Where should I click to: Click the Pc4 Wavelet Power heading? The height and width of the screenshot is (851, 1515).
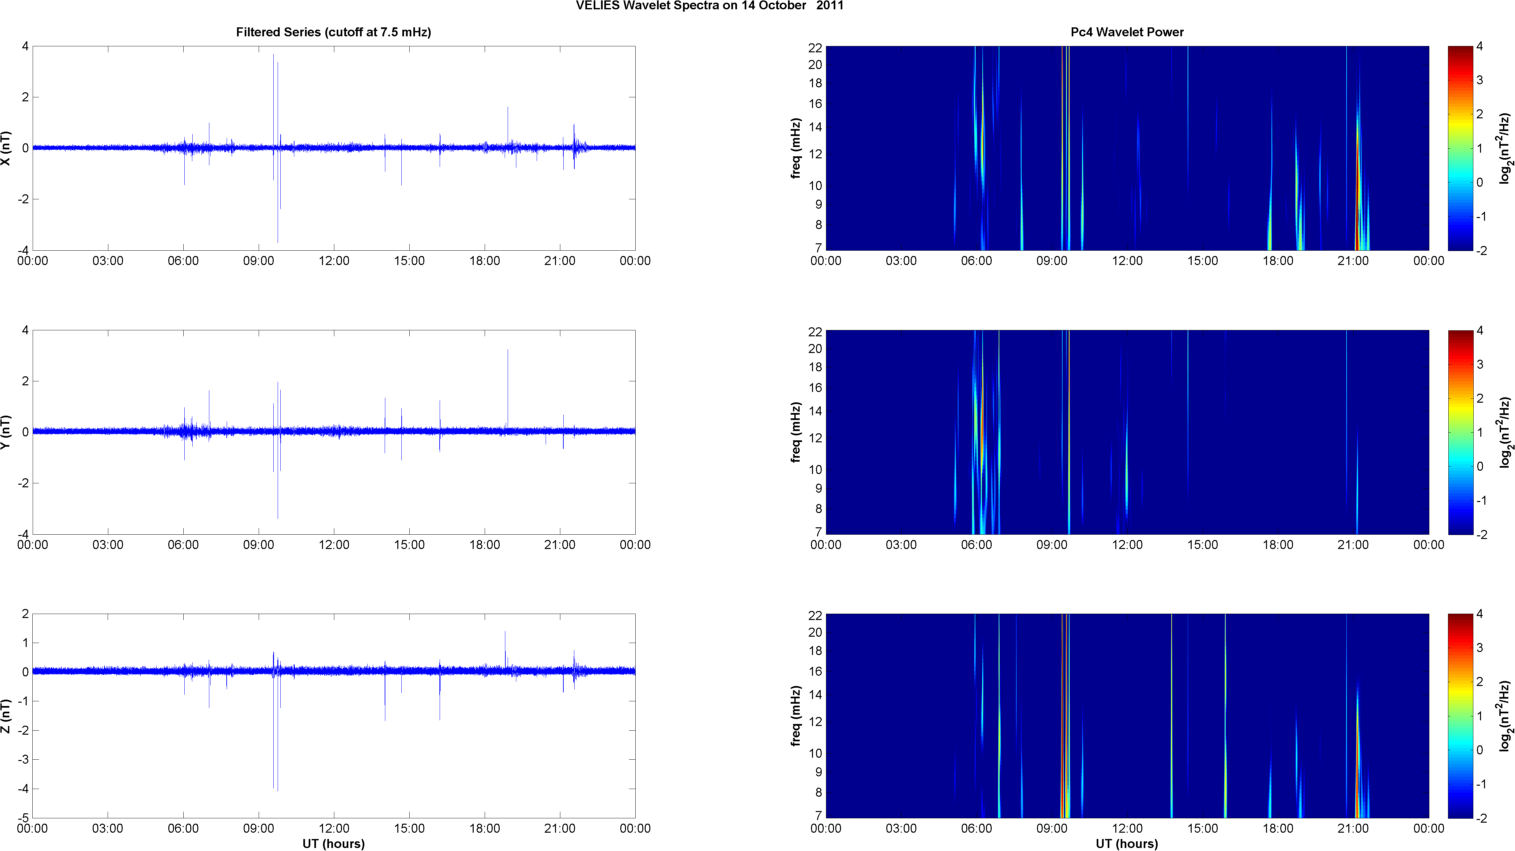(1126, 32)
